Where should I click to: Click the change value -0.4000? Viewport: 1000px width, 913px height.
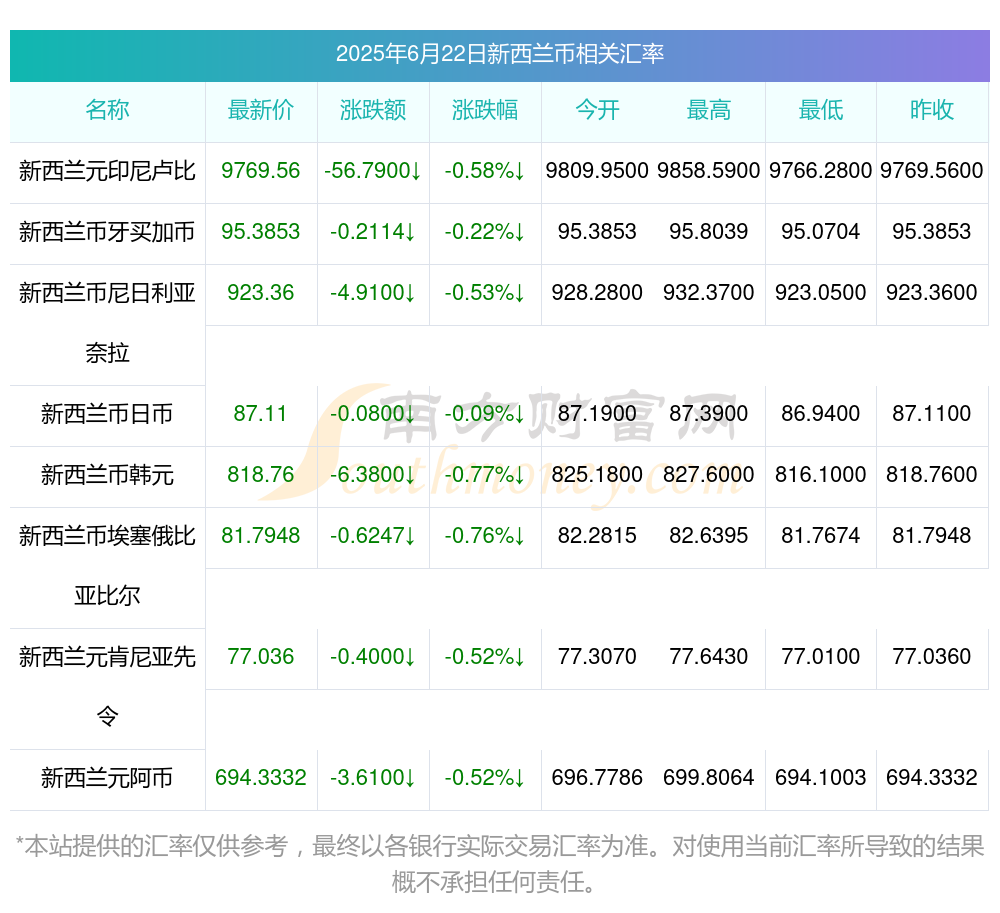373,657
